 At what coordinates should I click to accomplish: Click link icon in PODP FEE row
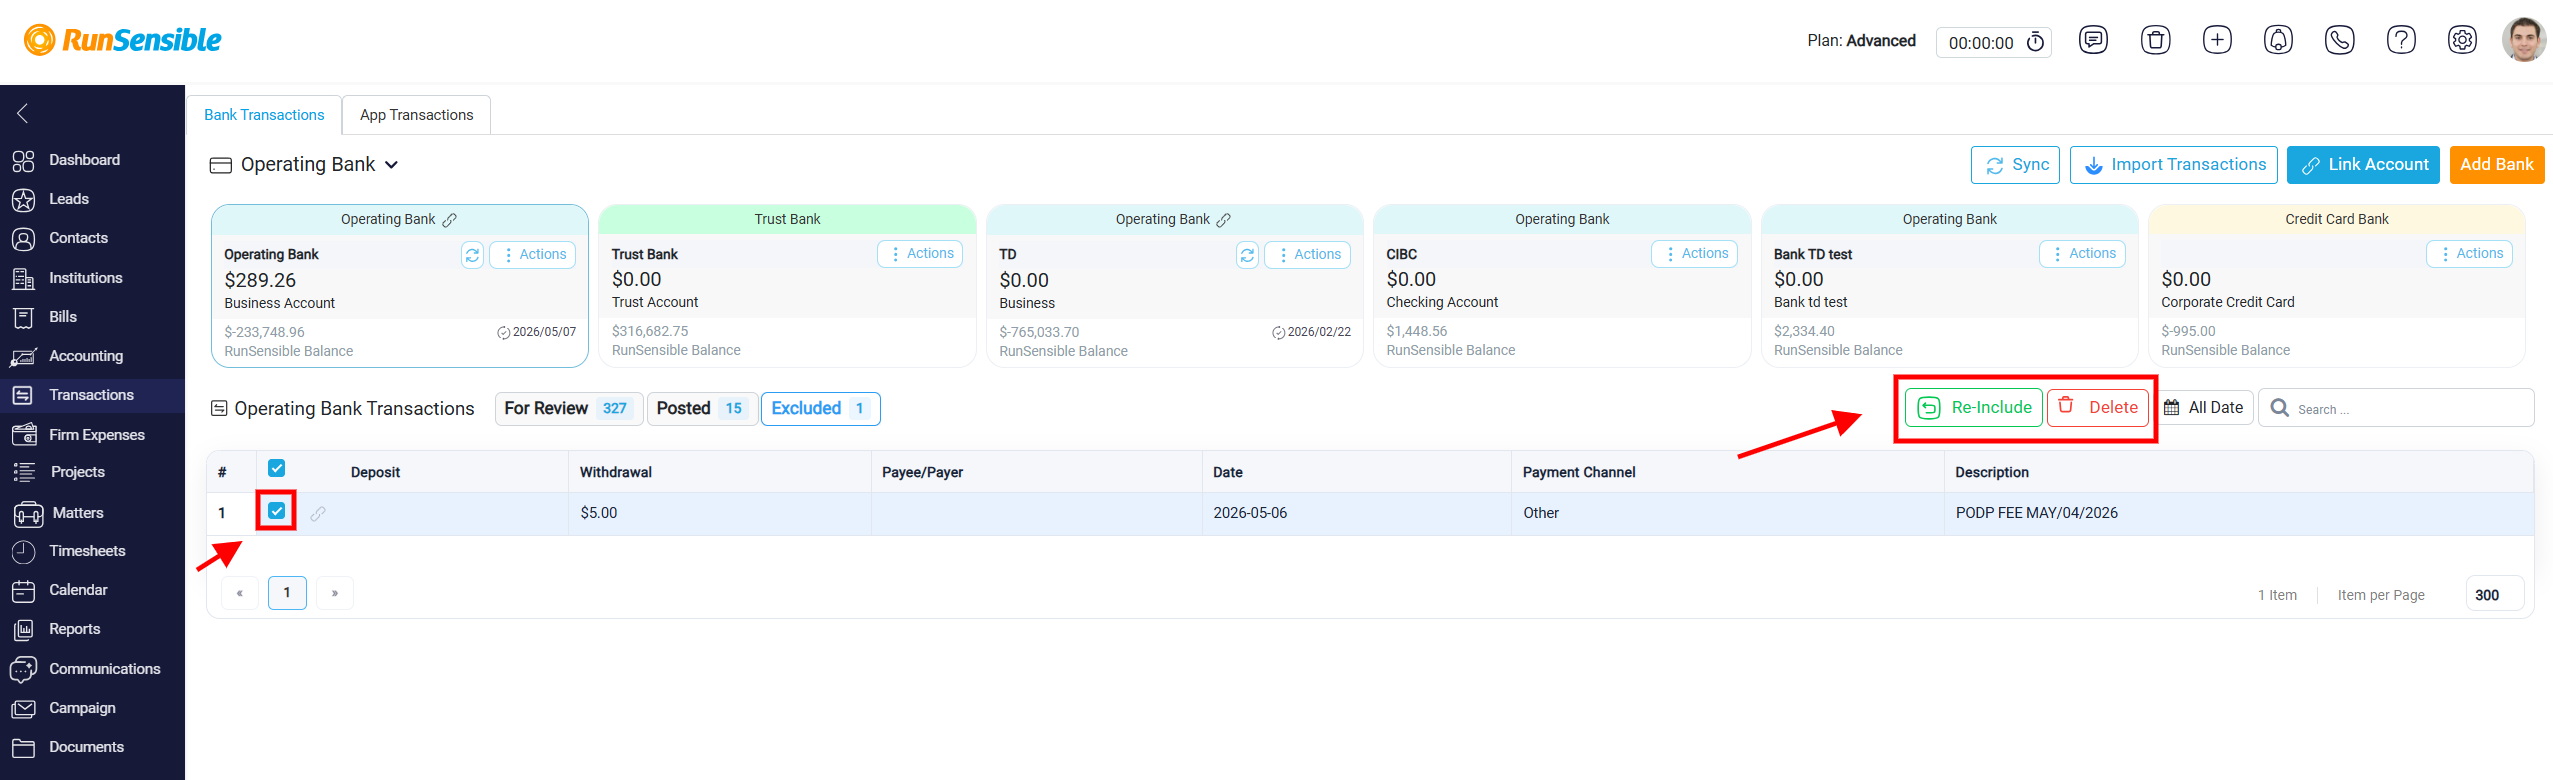click(318, 513)
